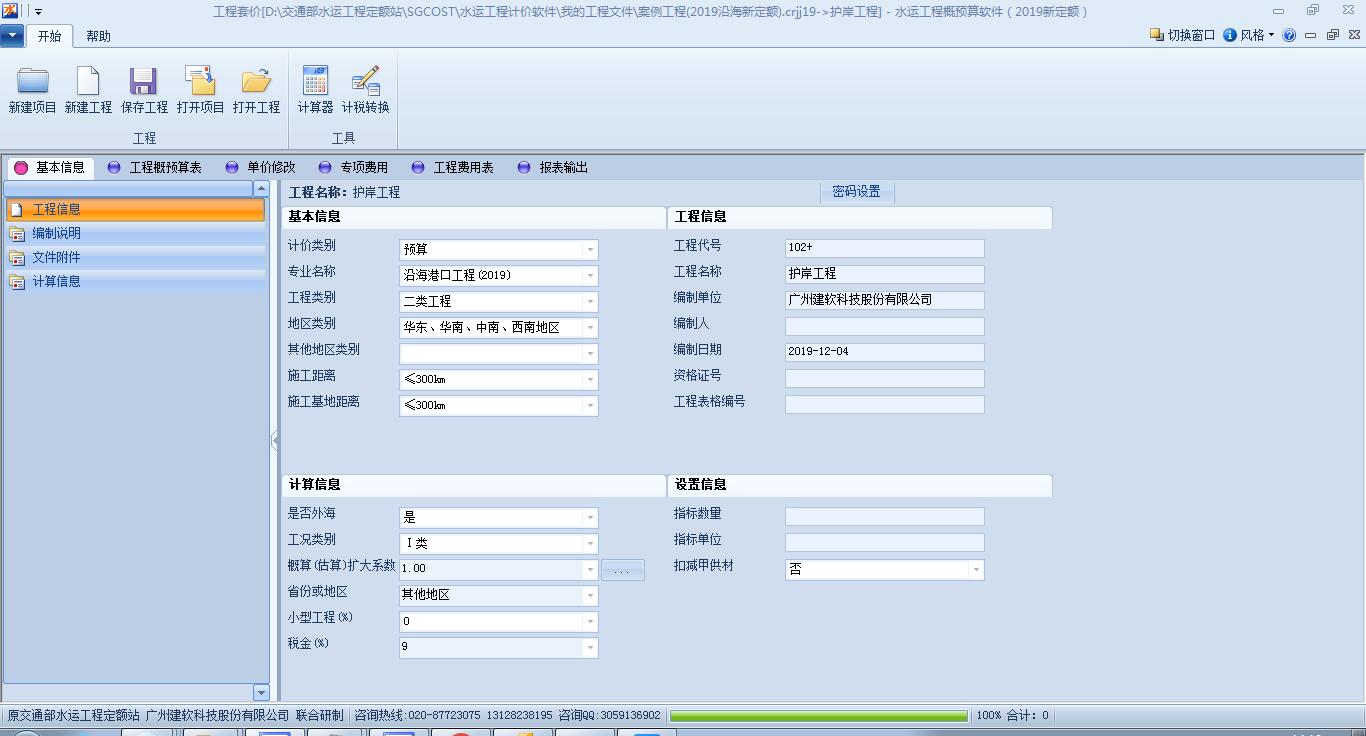This screenshot has height=736, width=1366.
Task: Click the 咨询QQ:3059136902 status text
Action: pyautogui.click(x=609, y=716)
